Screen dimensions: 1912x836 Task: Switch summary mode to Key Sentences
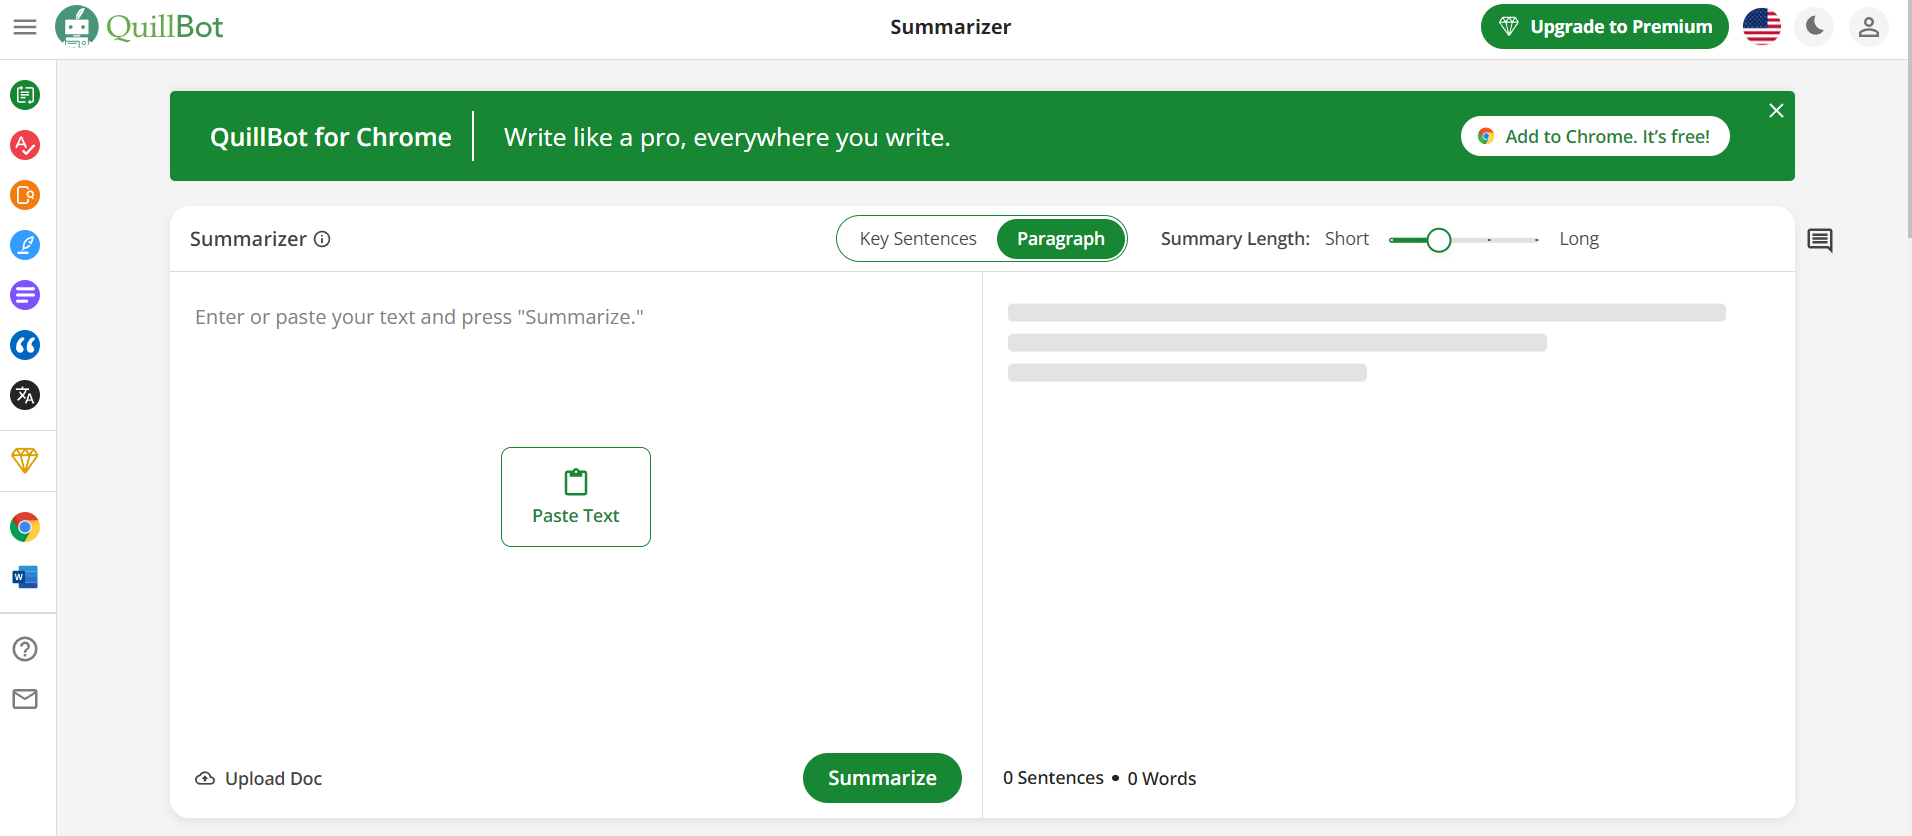(x=917, y=239)
